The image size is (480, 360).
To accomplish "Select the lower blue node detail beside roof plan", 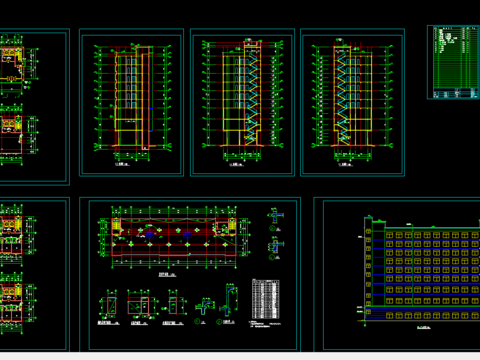I will pos(275,248).
